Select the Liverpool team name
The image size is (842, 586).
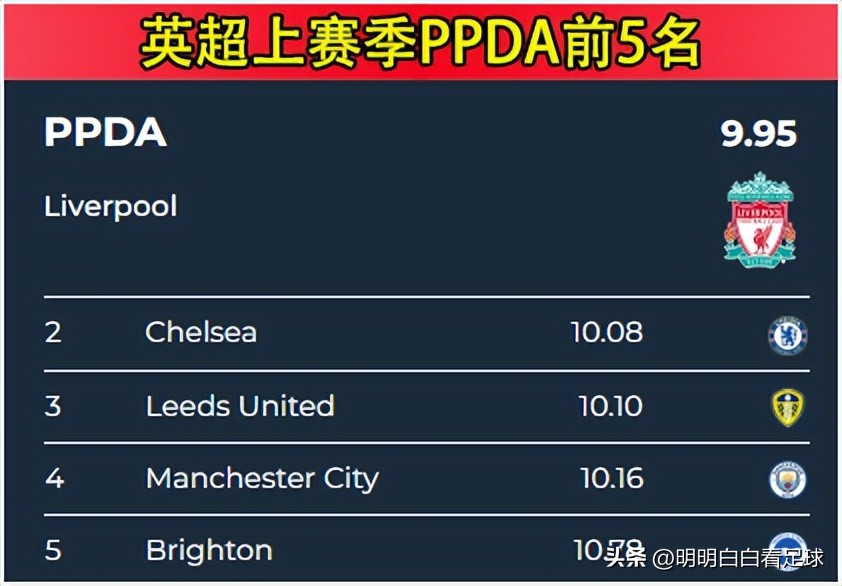tap(111, 207)
